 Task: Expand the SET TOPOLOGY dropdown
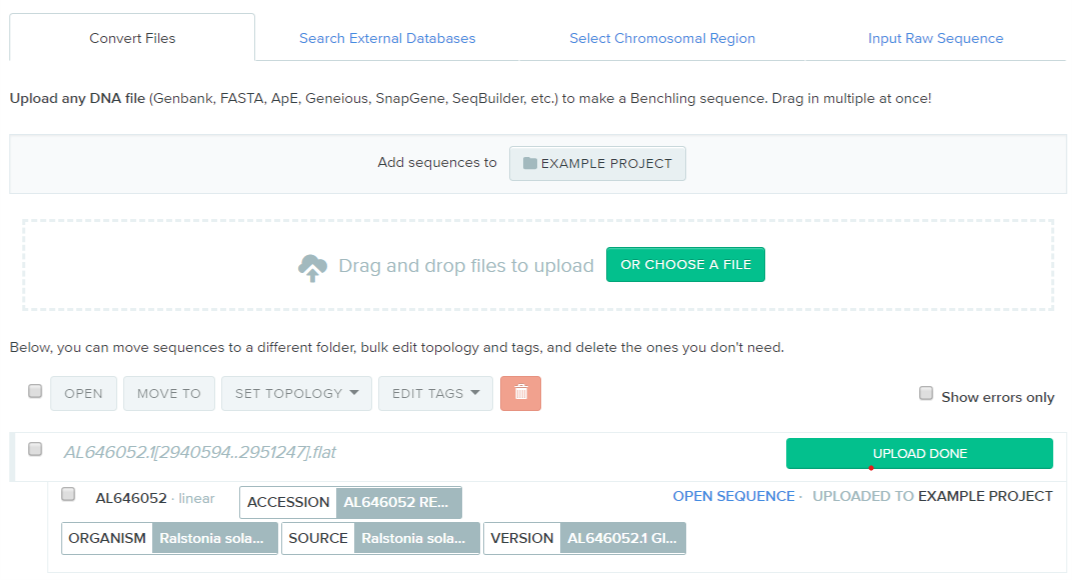[296, 393]
